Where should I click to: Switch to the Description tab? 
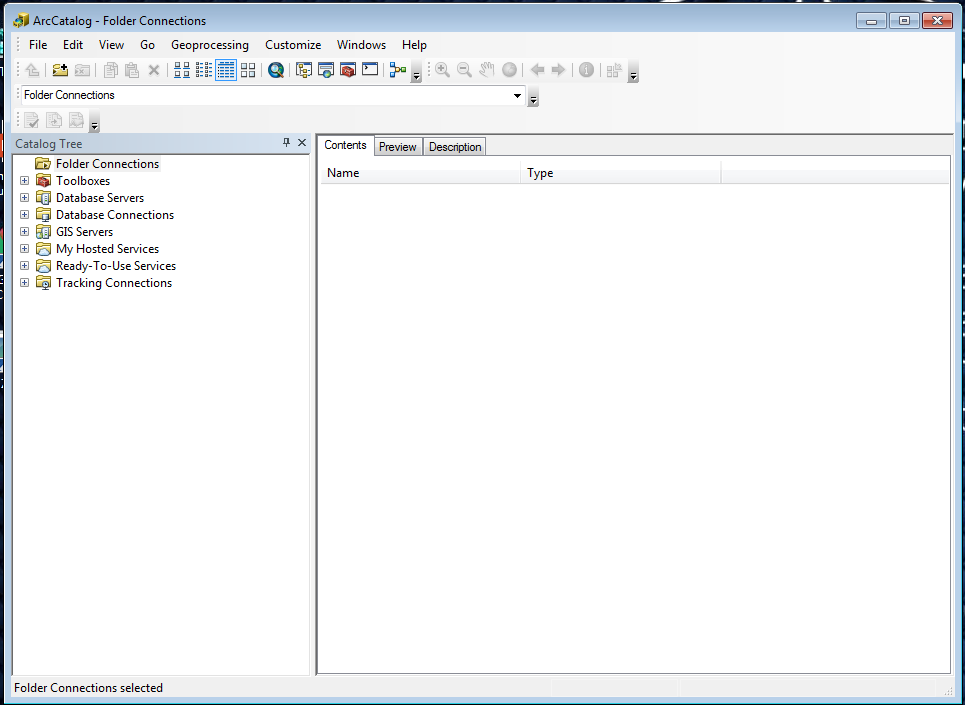(x=455, y=147)
